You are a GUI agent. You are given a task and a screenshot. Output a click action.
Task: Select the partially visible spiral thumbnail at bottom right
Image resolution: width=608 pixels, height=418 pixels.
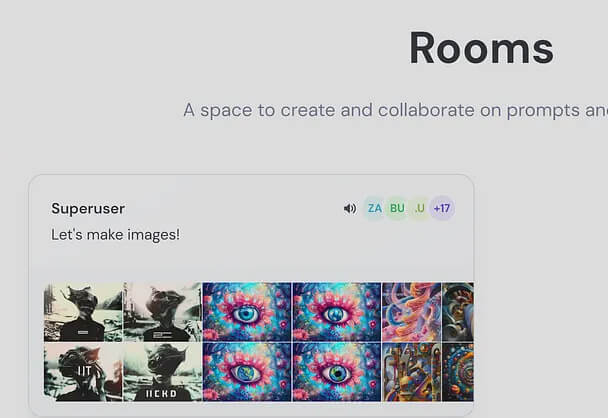(458, 373)
